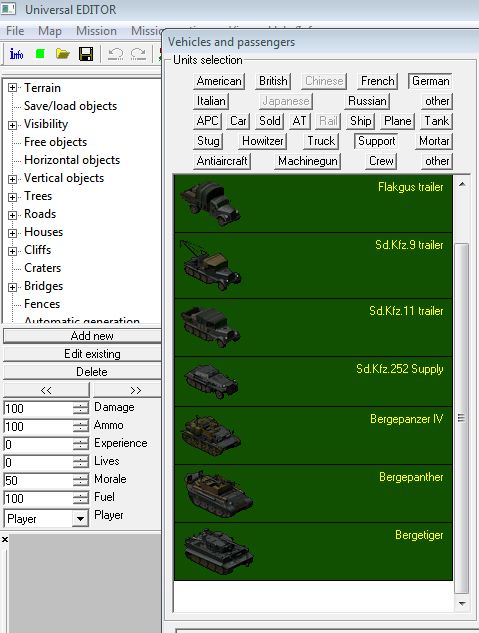
Task: Click the >> next button
Action: tap(128, 390)
